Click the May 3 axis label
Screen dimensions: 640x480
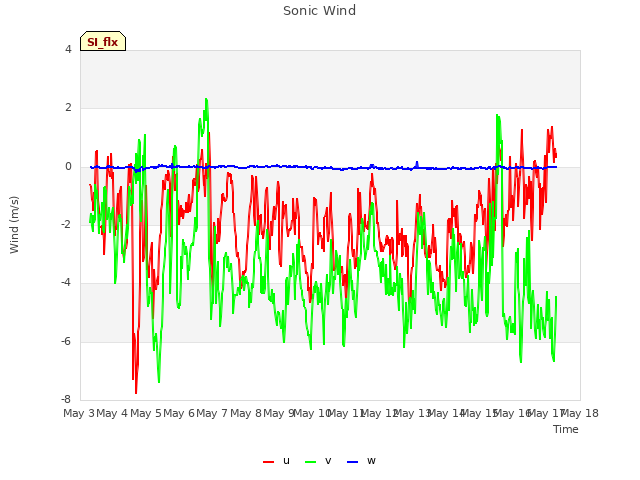pos(79,413)
